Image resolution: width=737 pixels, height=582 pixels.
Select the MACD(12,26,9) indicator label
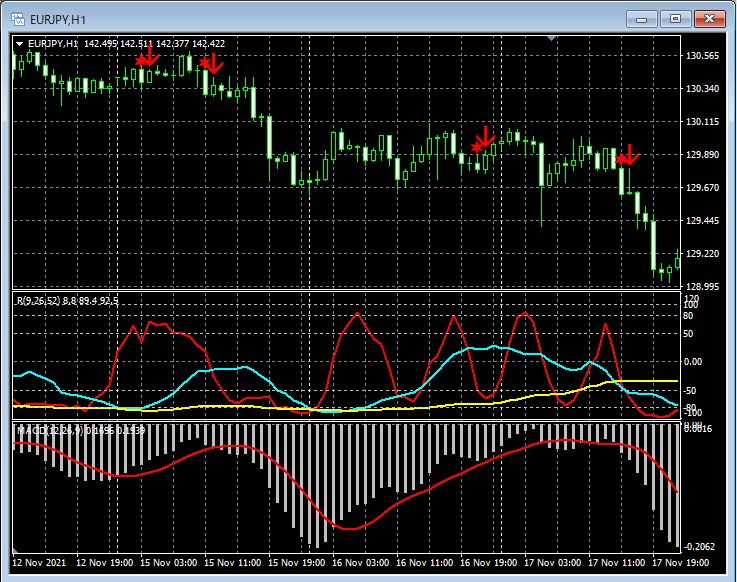(x=48, y=430)
